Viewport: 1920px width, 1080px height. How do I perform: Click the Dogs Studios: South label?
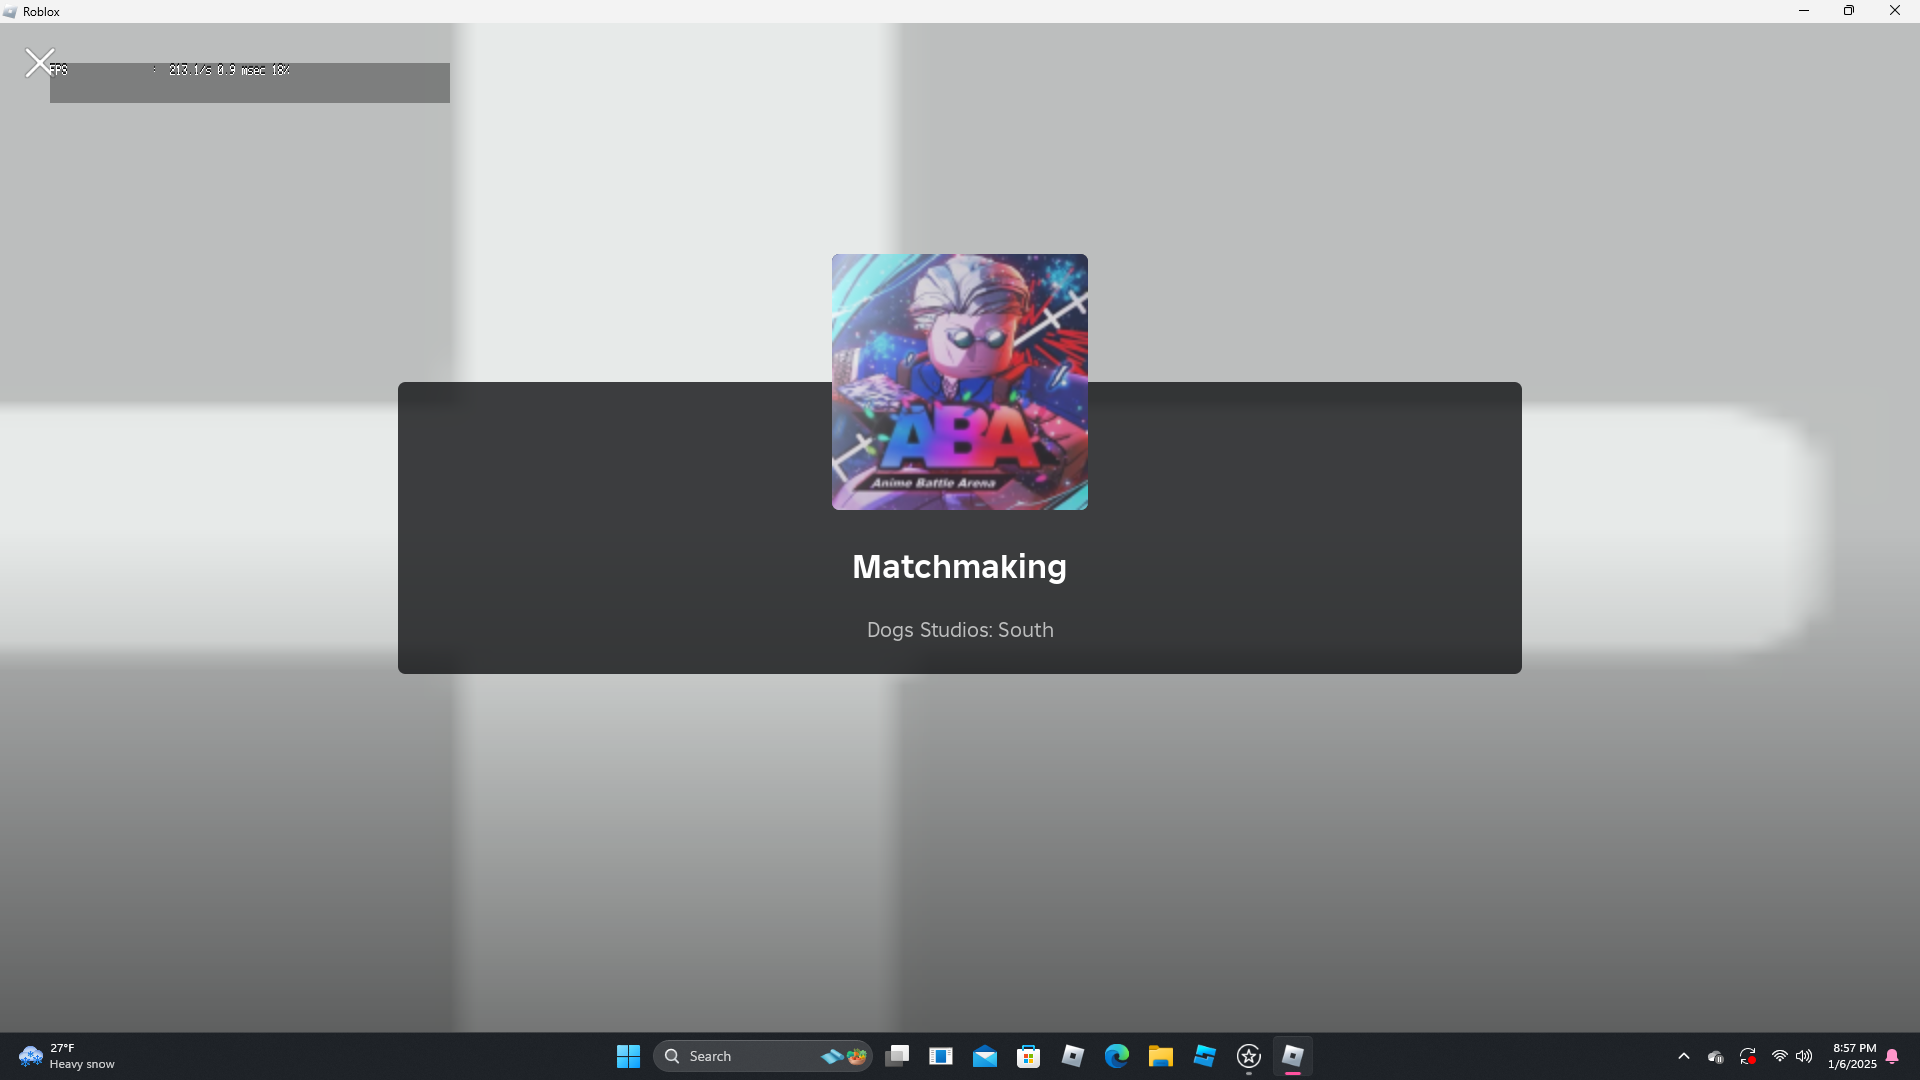959,630
